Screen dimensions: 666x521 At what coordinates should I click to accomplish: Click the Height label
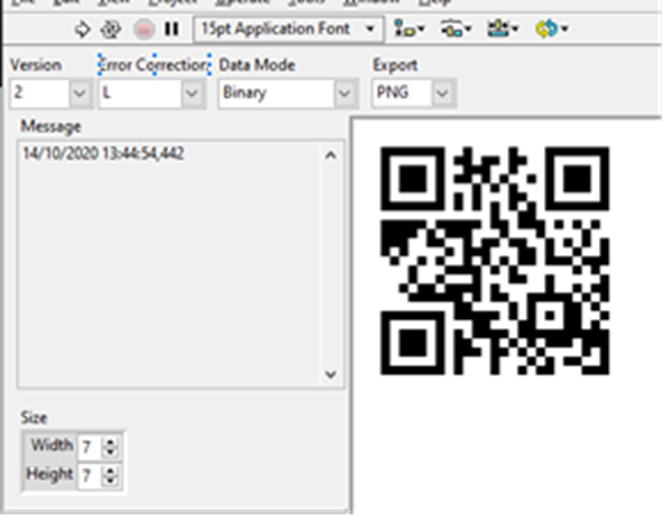click(50, 474)
